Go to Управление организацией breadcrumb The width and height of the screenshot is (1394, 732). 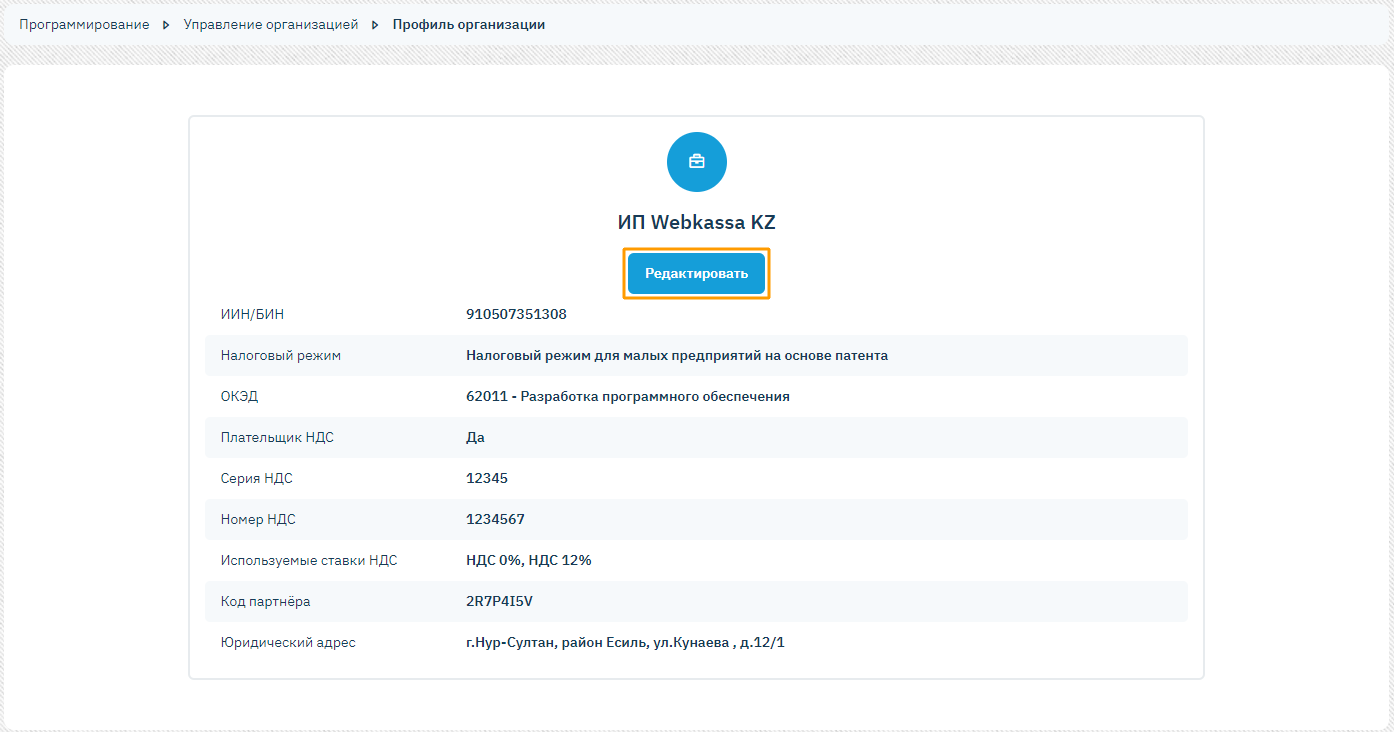coord(271,24)
